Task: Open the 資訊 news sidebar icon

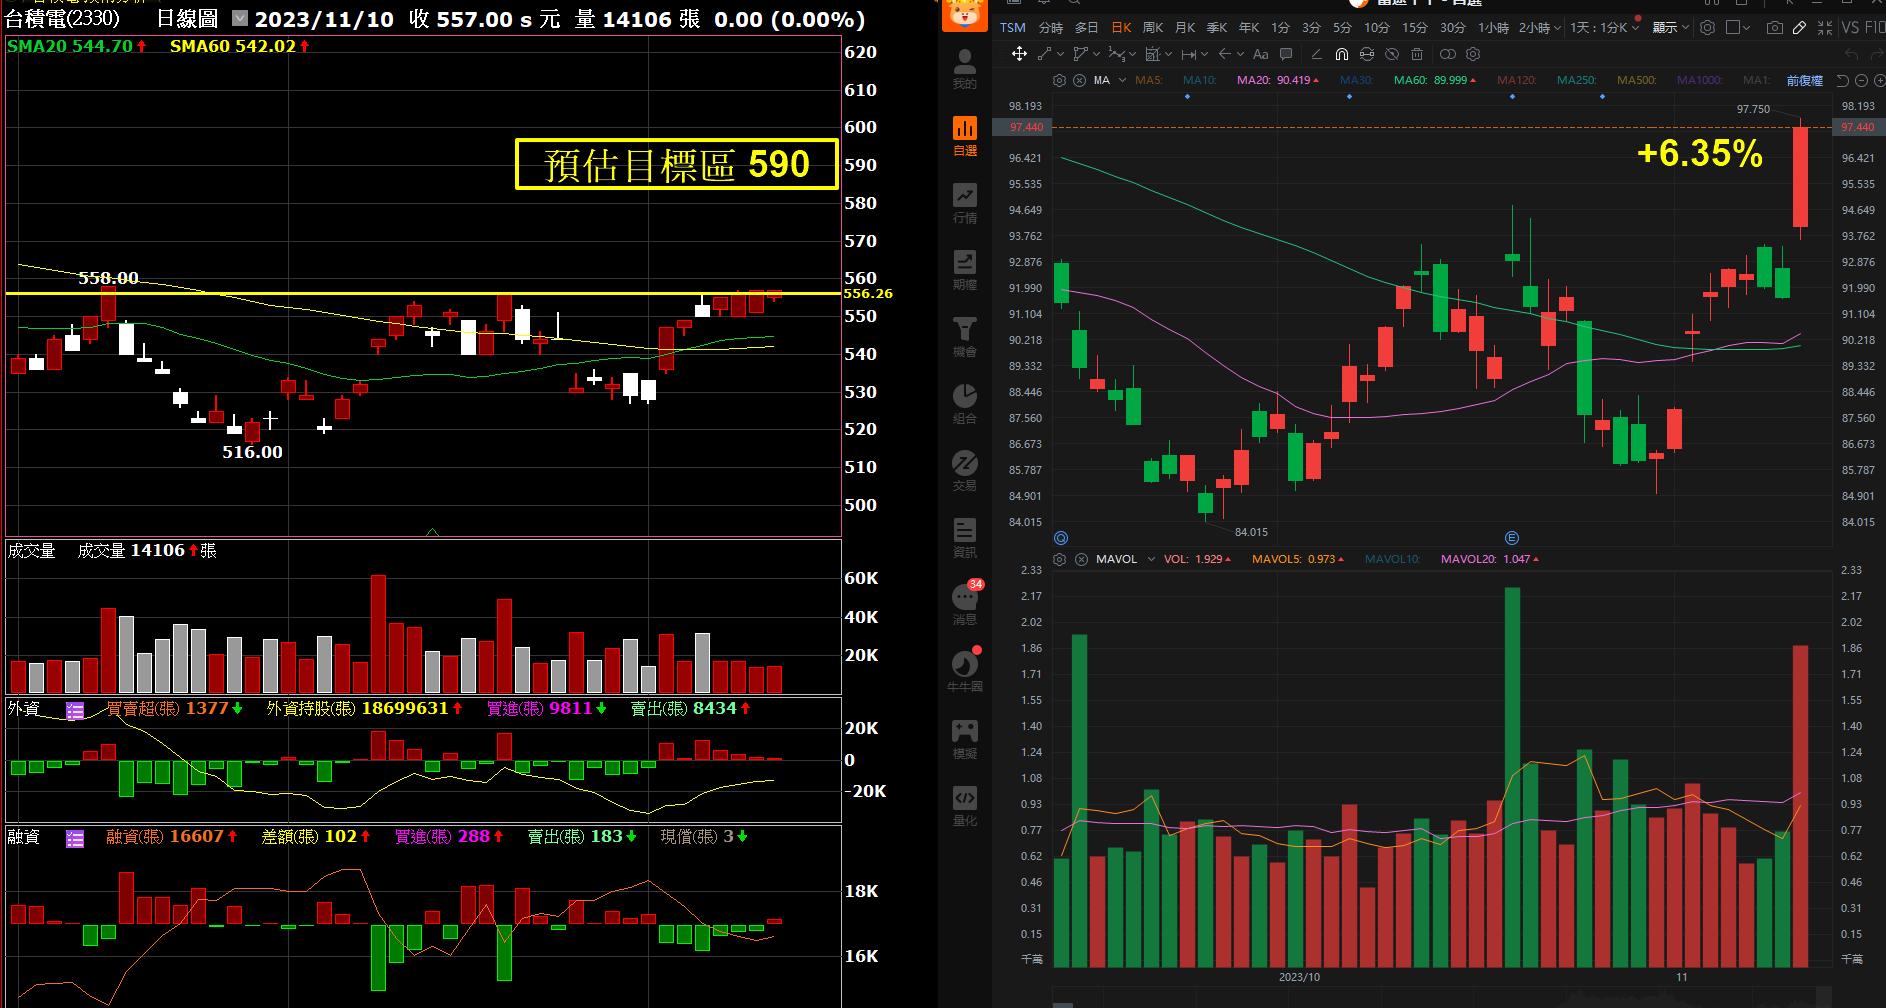Action: [x=965, y=538]
